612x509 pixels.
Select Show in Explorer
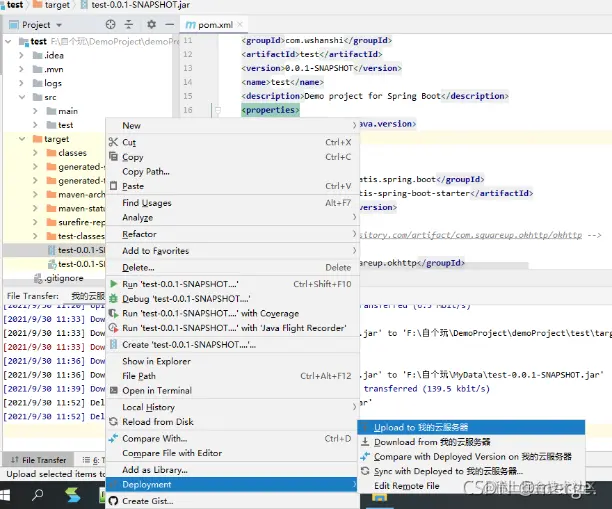point(233,361)
